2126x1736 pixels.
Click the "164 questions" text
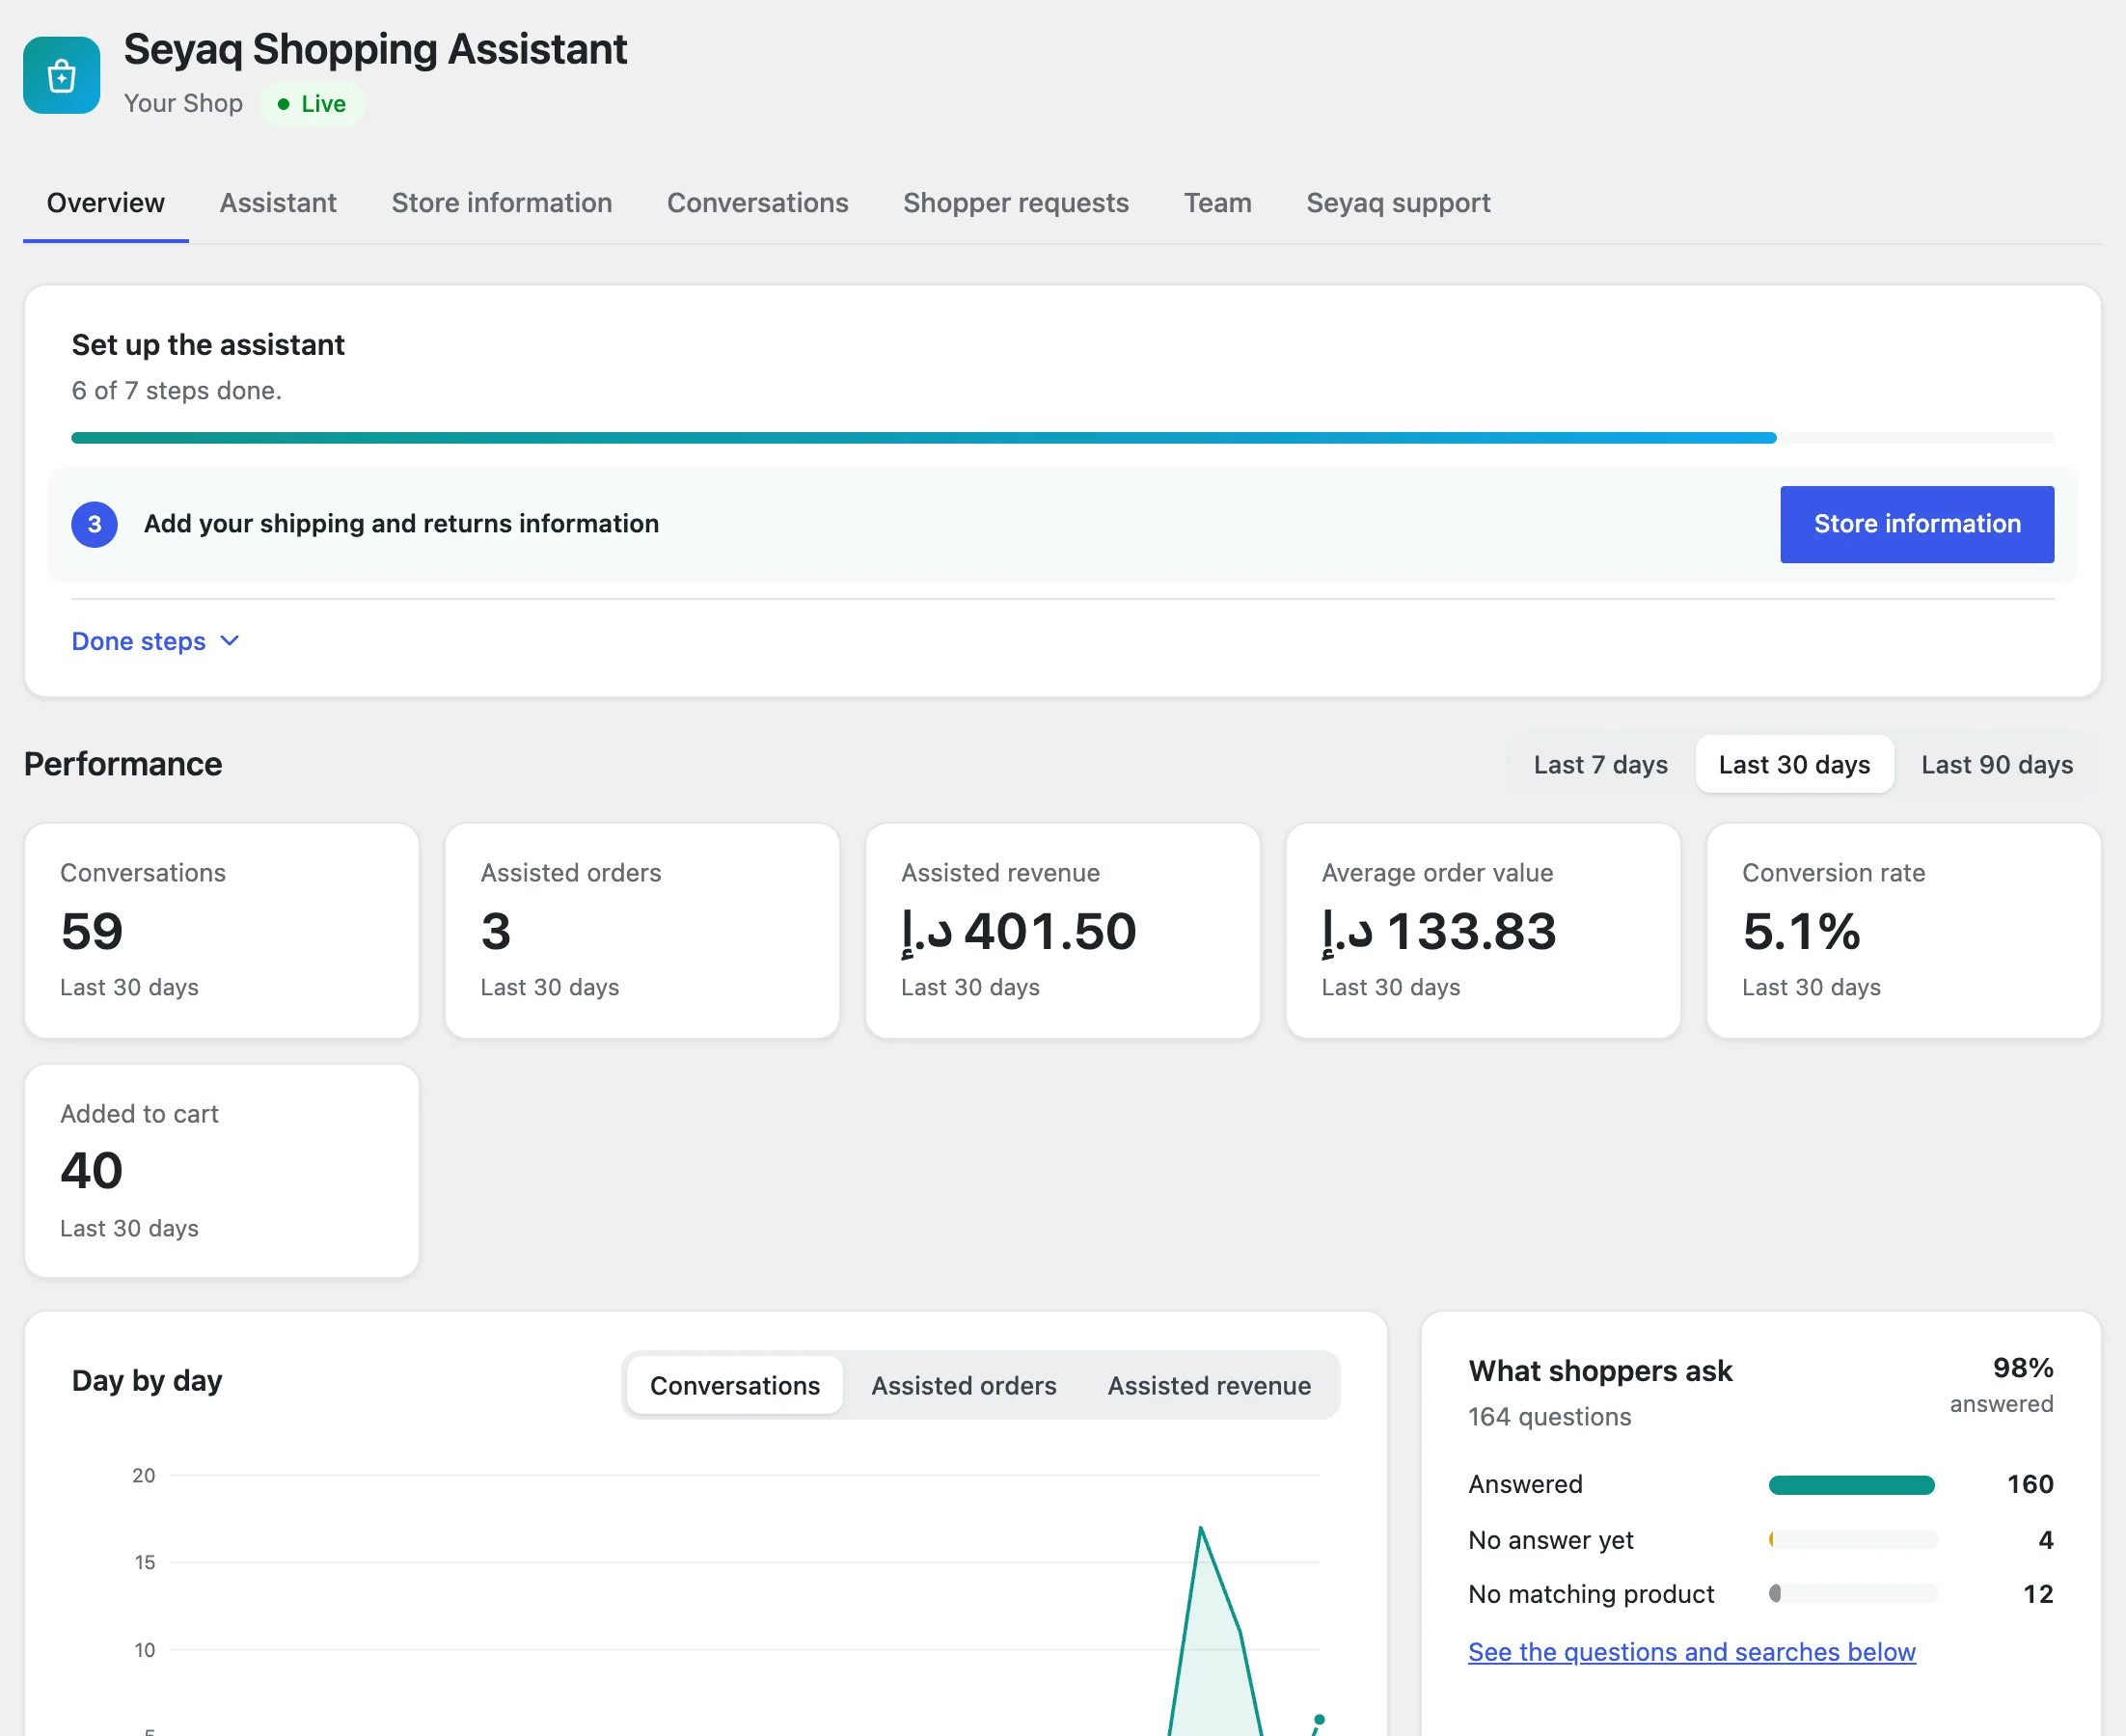pyautogui.click(x=1549, y=1417)
